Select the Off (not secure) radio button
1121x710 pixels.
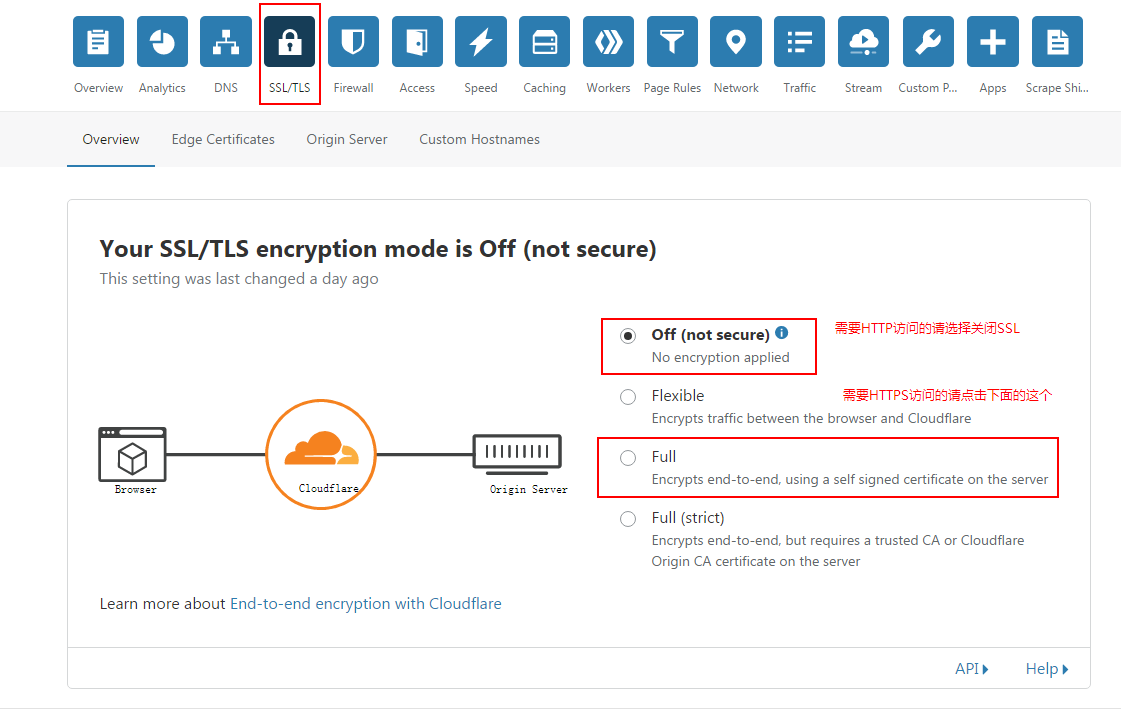pos(628,336)
